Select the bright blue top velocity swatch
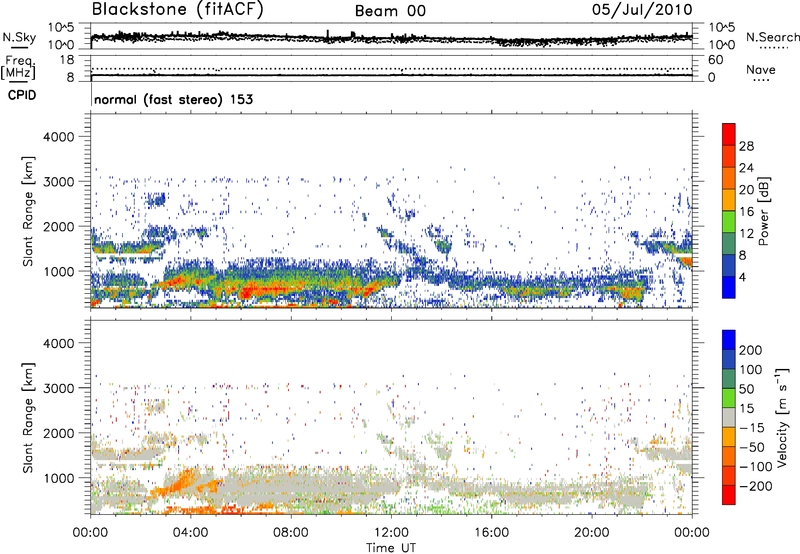 point(729,340)
